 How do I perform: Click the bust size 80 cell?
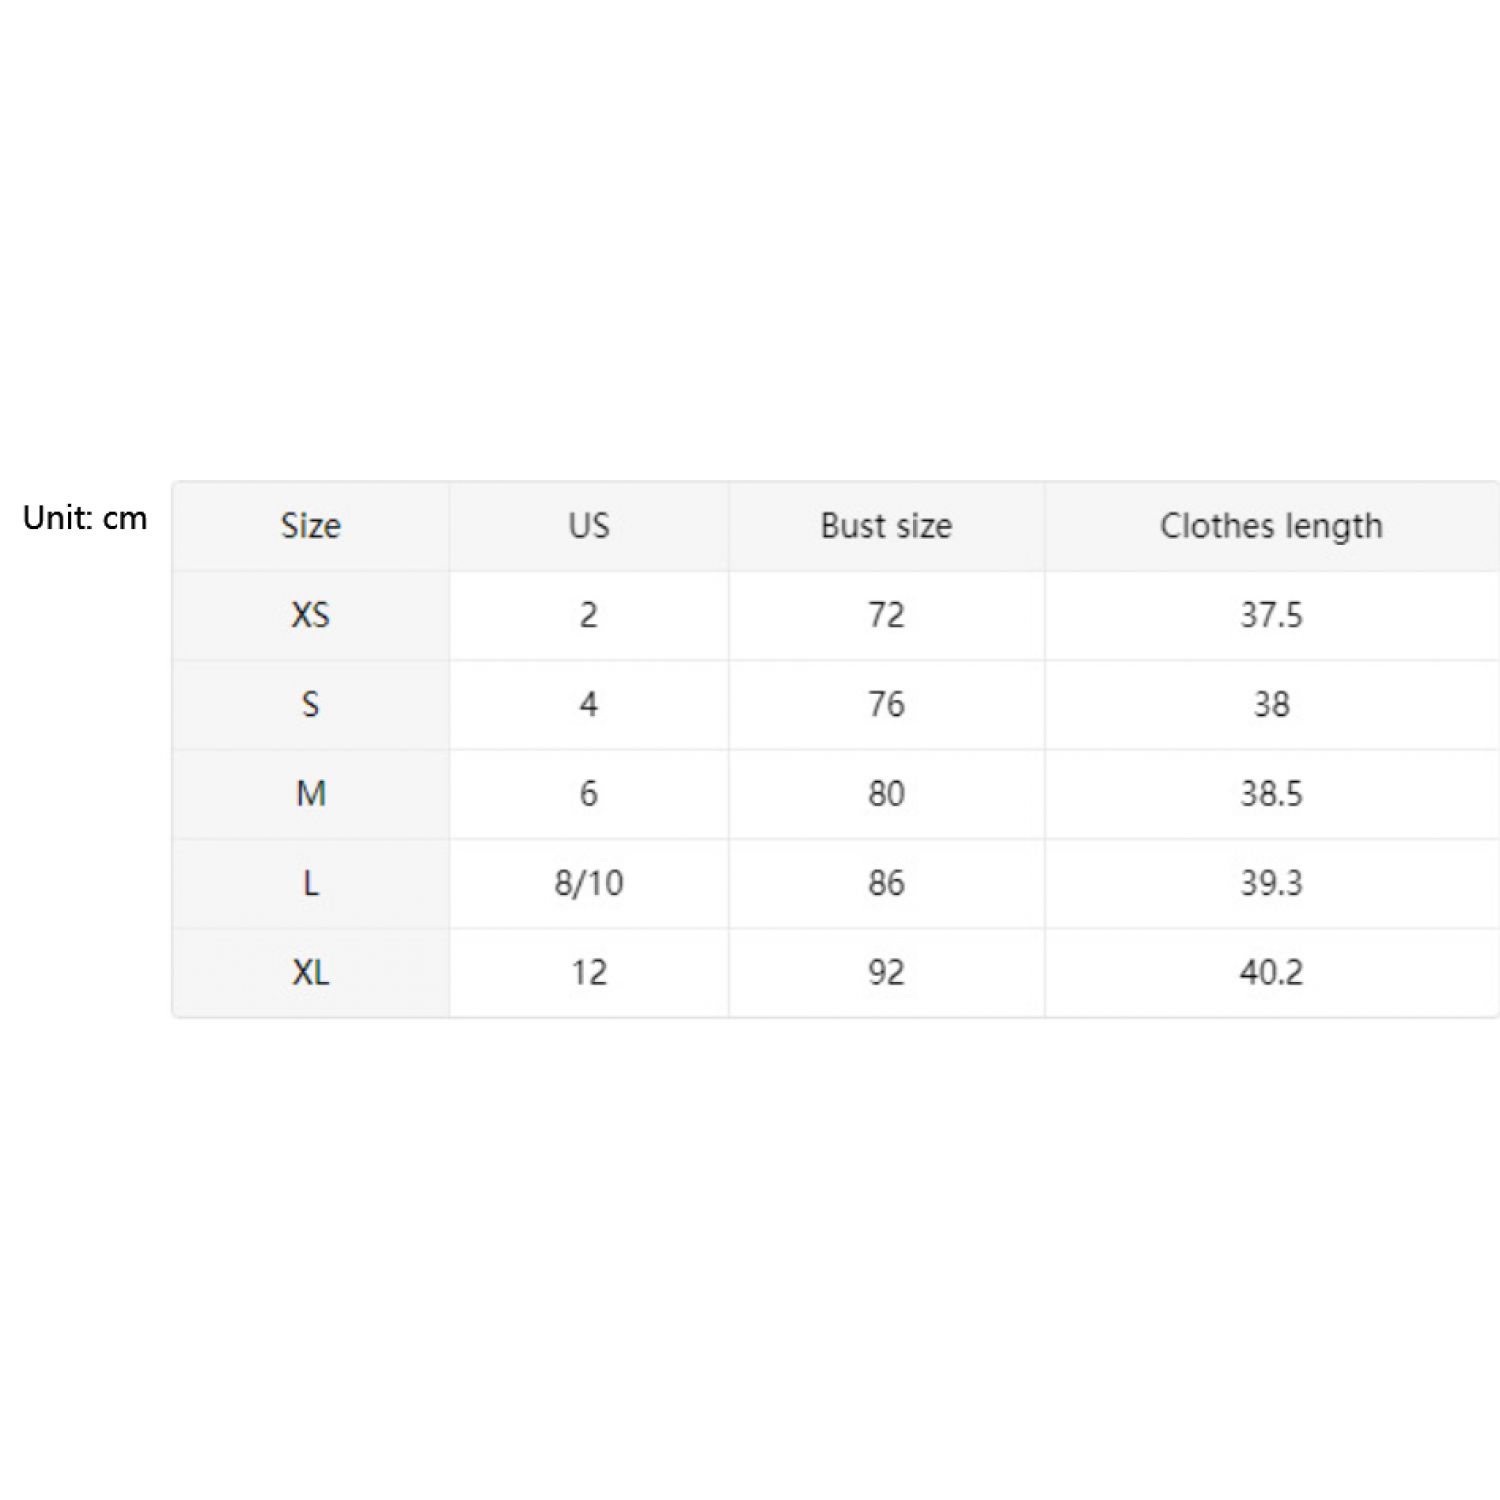pyautogui.click(x=886, y=794)
